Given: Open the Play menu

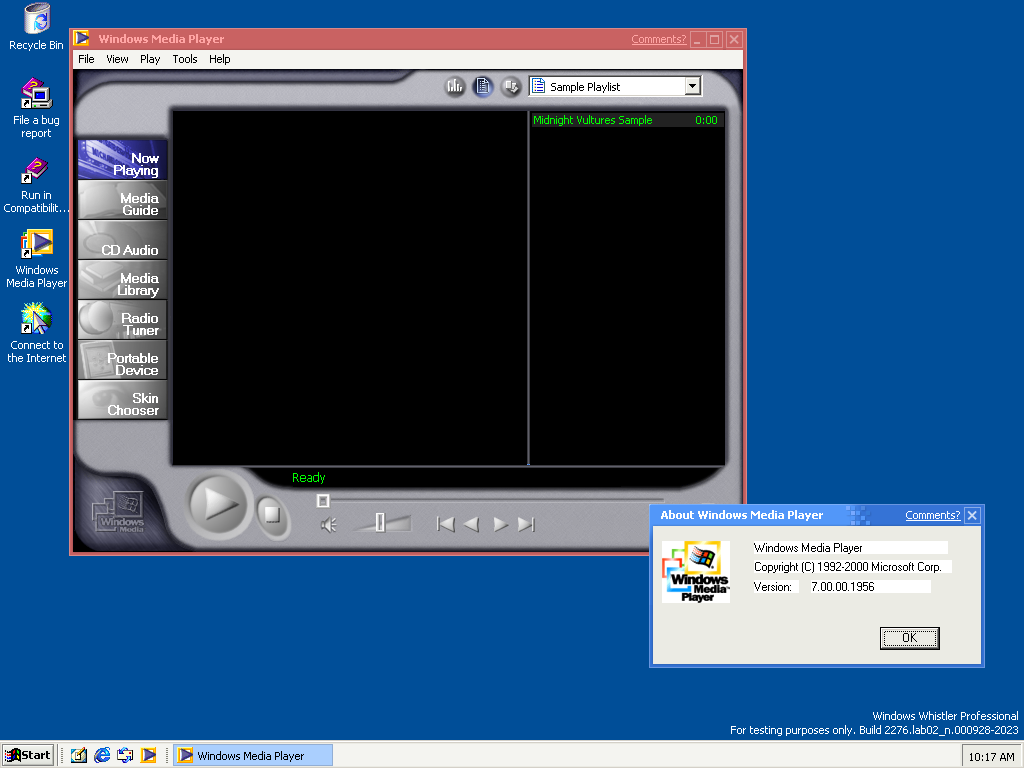Looking at the screenshot, I should (x=150, y=59).
